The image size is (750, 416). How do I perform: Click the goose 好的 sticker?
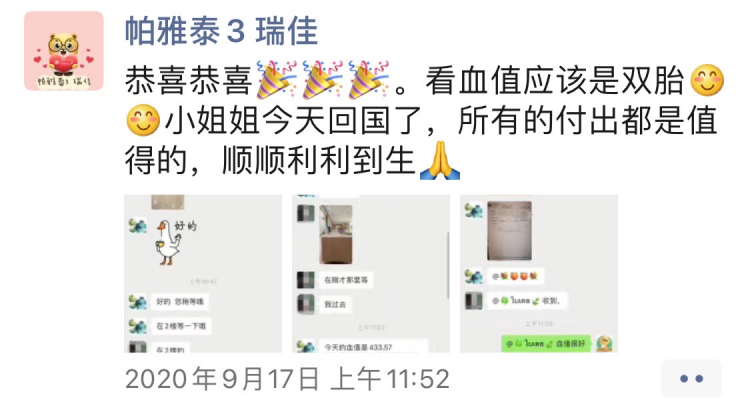pyautogui.click(x=176, y=242)
